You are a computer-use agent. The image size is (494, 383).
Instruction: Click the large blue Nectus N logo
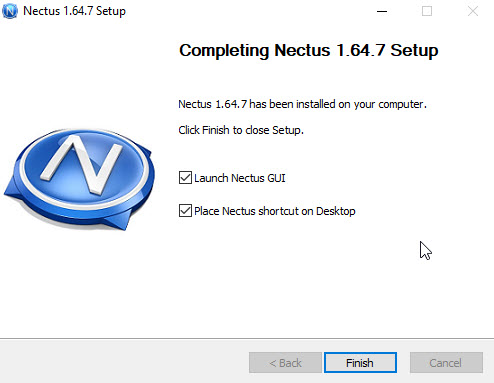[79, 179]
